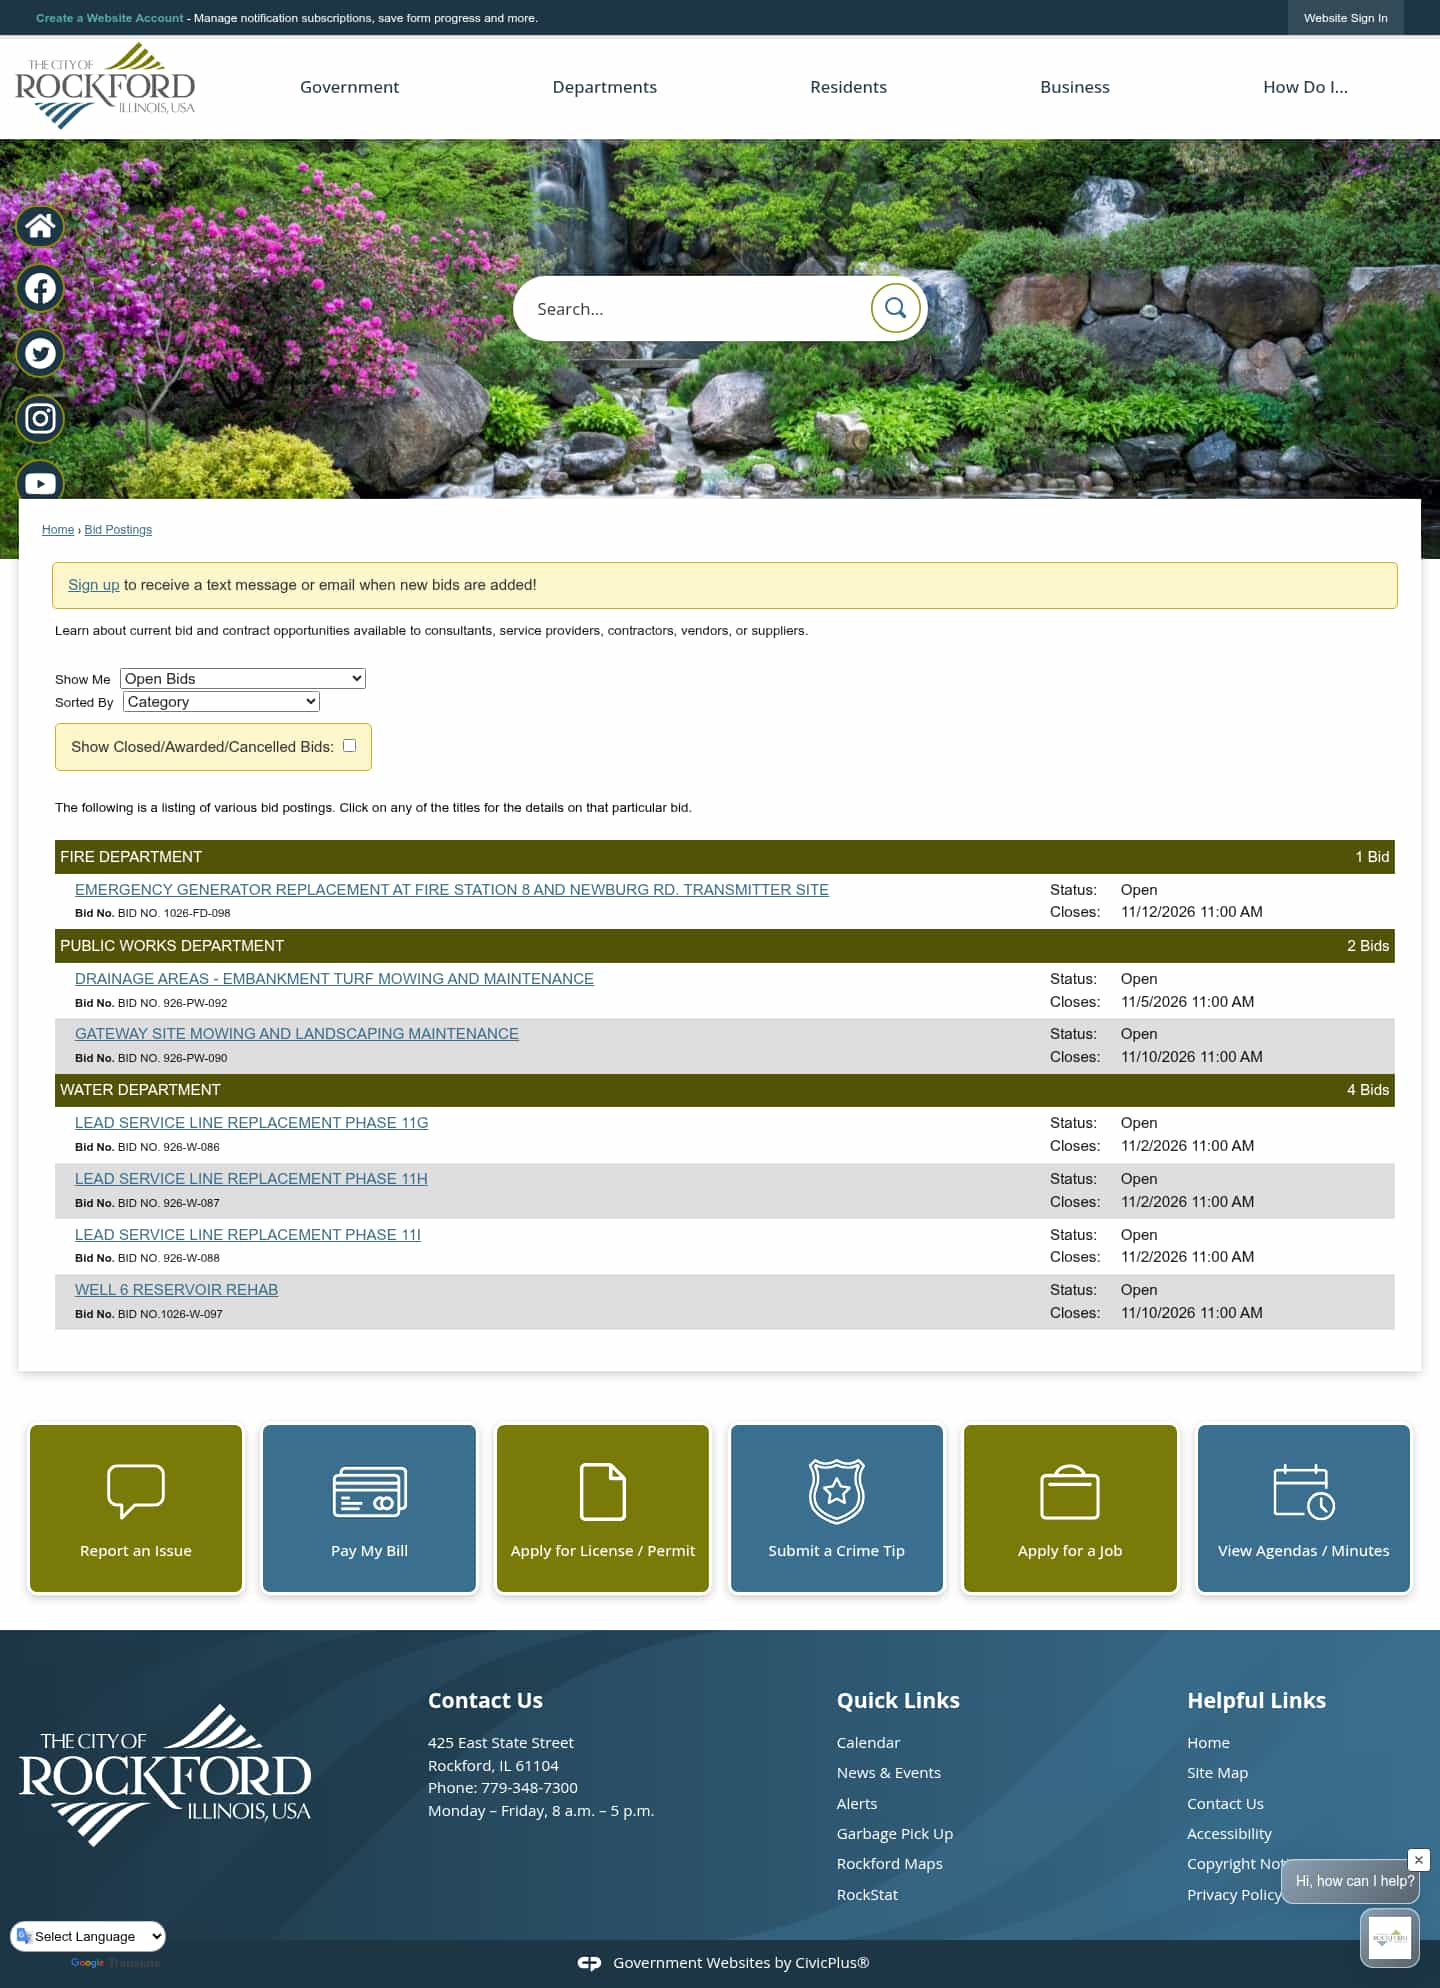Open the Residents menu
This screenshot has height=1988, width=1440.
(x=848, y=87)
